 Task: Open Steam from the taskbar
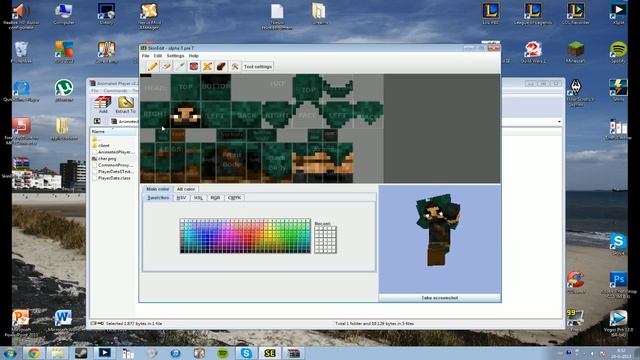pos(81,353)
